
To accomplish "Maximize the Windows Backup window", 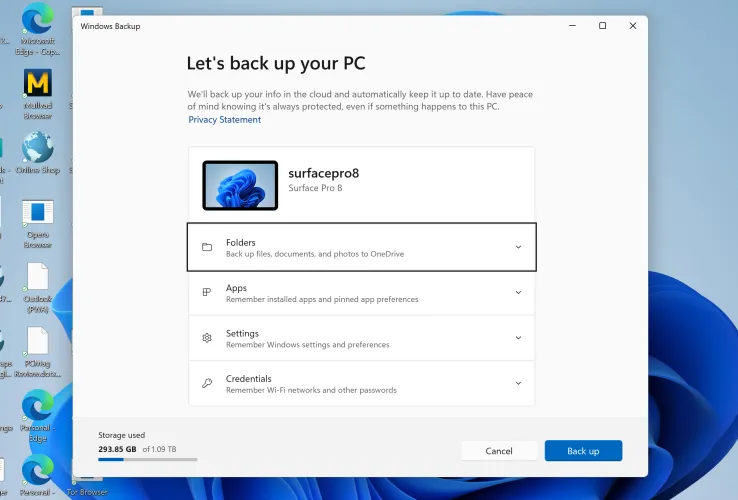I will click(x=602, y=26).
